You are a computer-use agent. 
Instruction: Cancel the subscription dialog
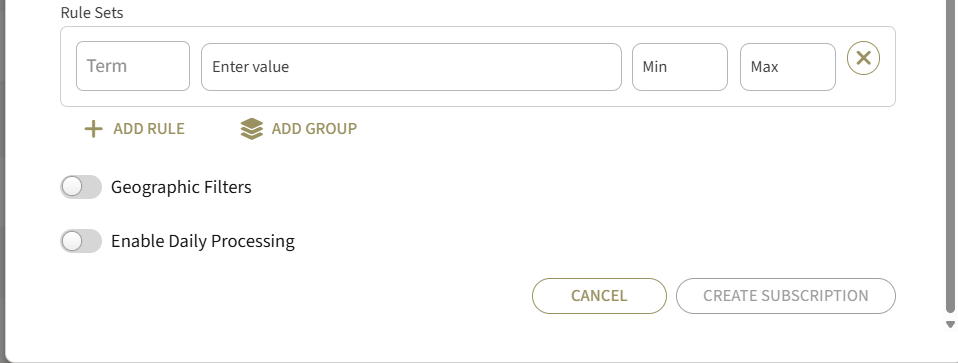599,296
